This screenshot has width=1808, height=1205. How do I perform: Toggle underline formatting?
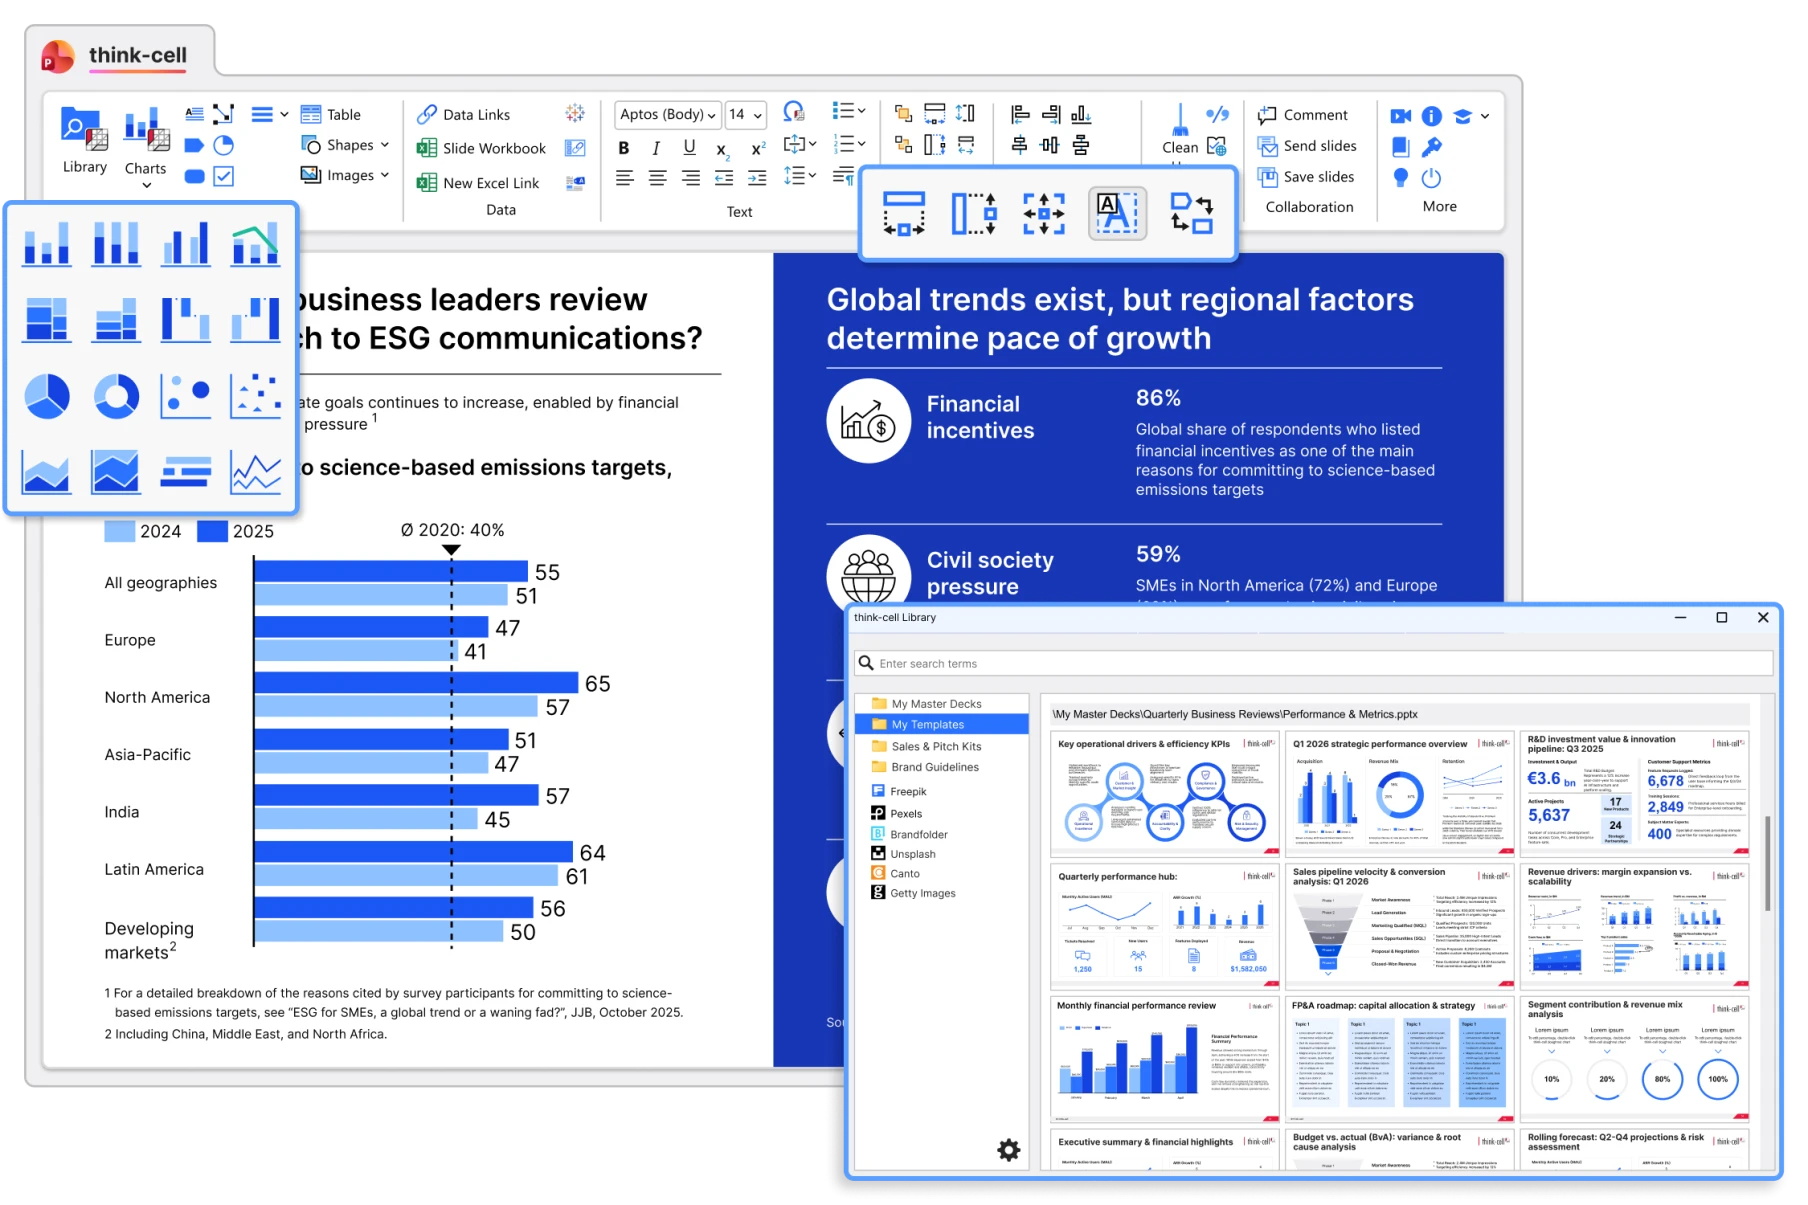coord(689,147)
